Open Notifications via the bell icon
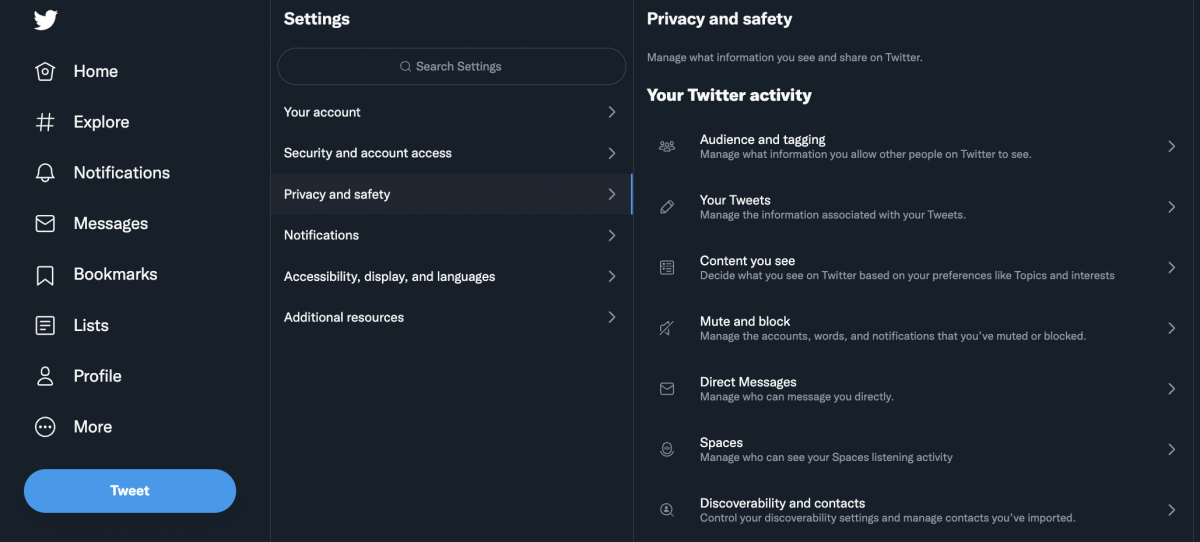 click(x=45, y=173)
